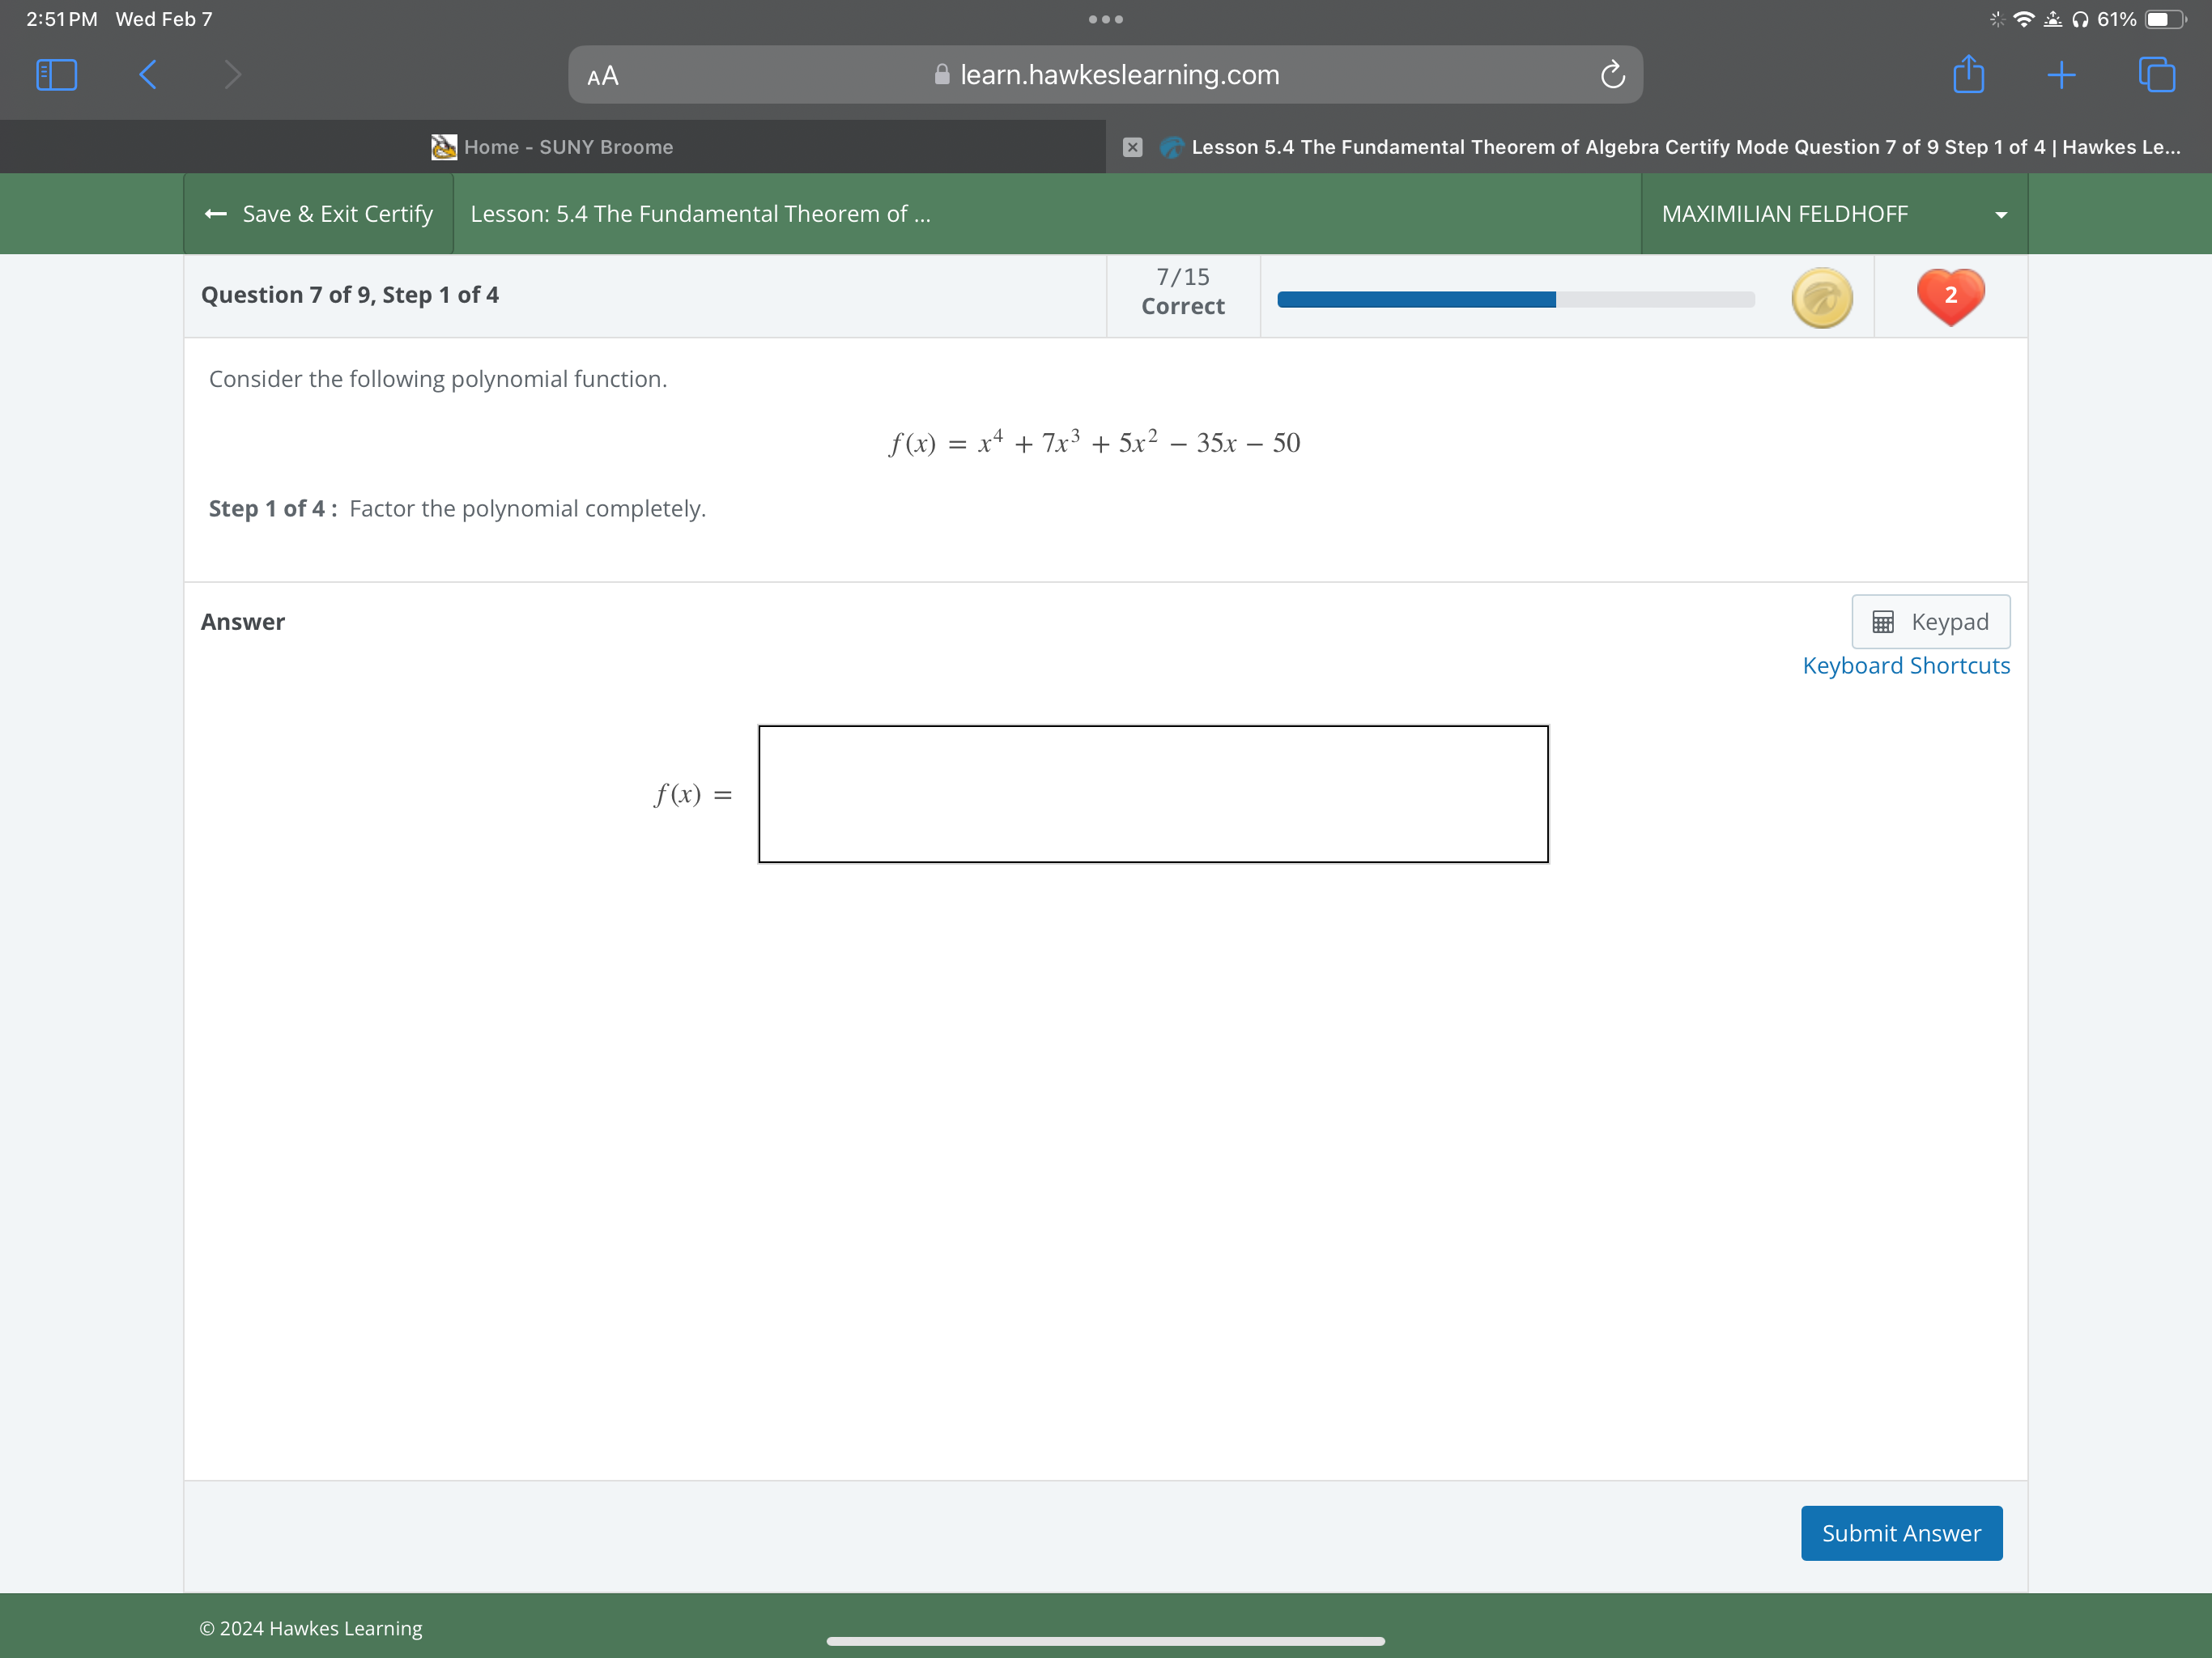Go back with the browser back arrow

coord(148,75)
